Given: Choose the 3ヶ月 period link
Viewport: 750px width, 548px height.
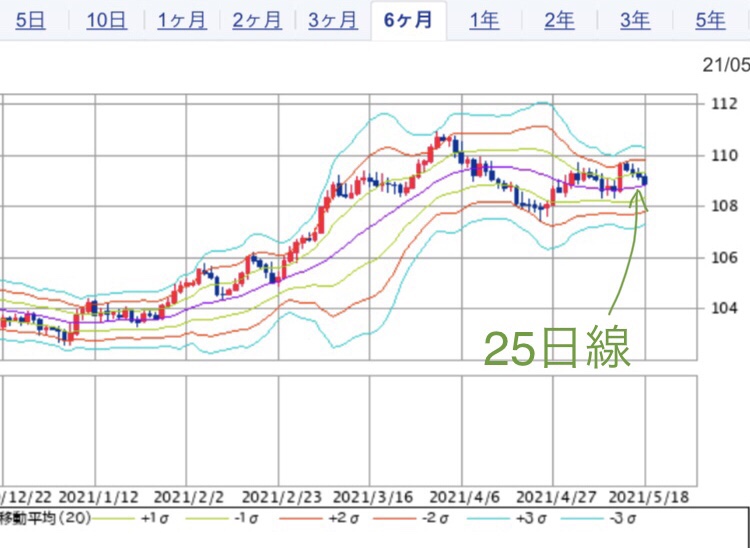Looking at the screenshot, I should pyautogui.click(x=333, y=21).
